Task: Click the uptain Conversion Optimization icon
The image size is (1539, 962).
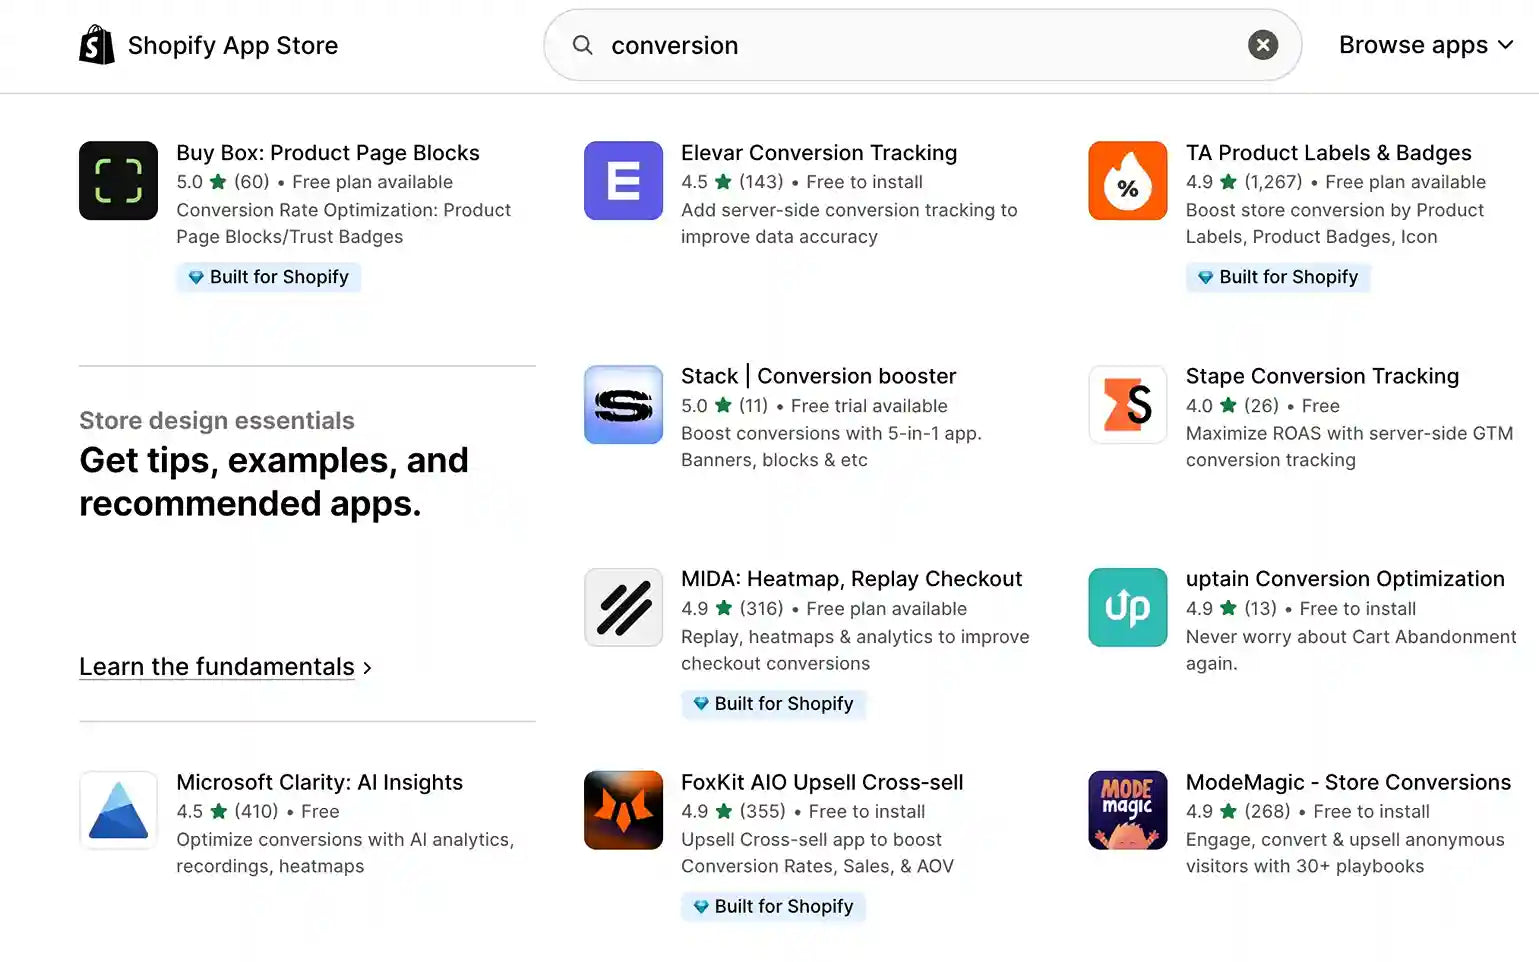Action: point(1127,607)
